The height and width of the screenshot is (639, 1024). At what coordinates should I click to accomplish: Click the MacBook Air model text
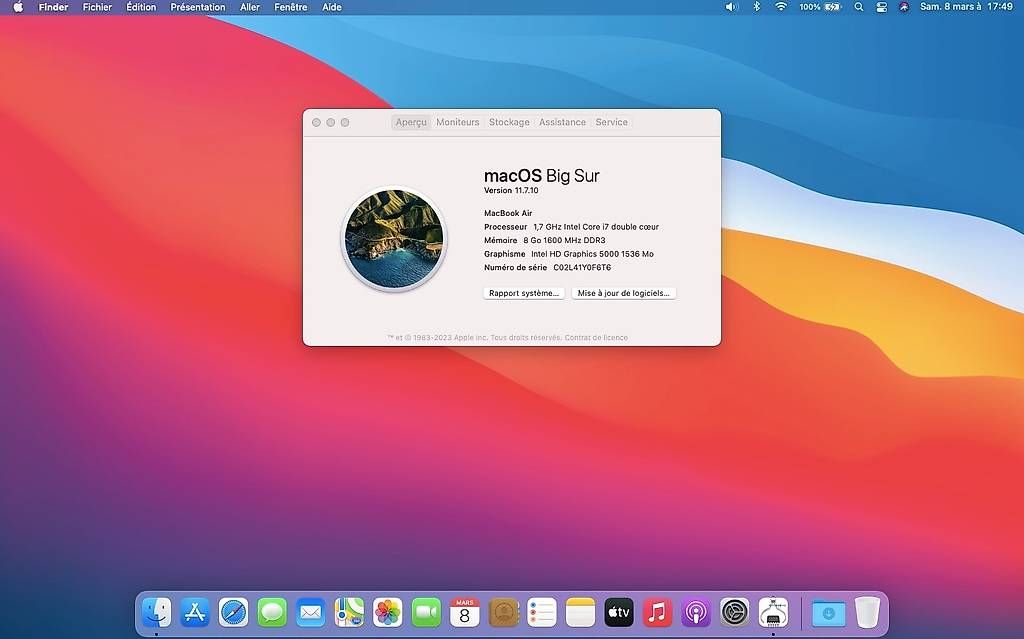tap(508, 213)
